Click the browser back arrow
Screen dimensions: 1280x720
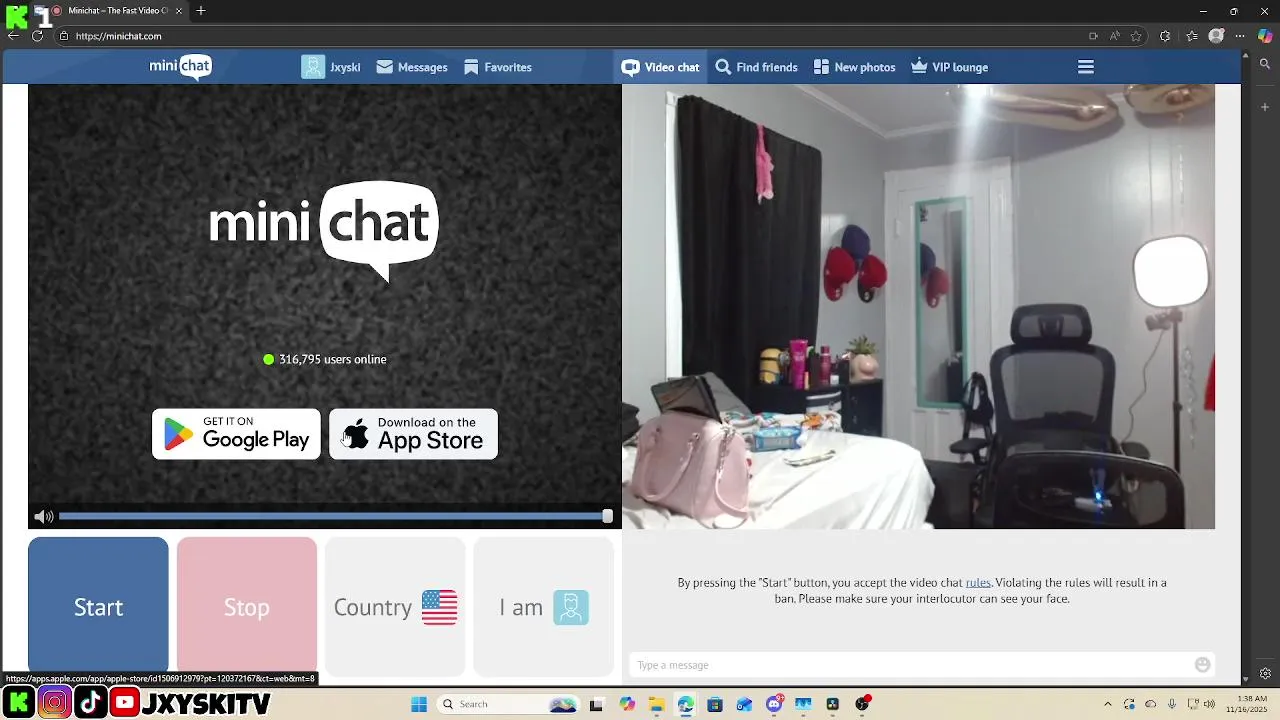13,36
